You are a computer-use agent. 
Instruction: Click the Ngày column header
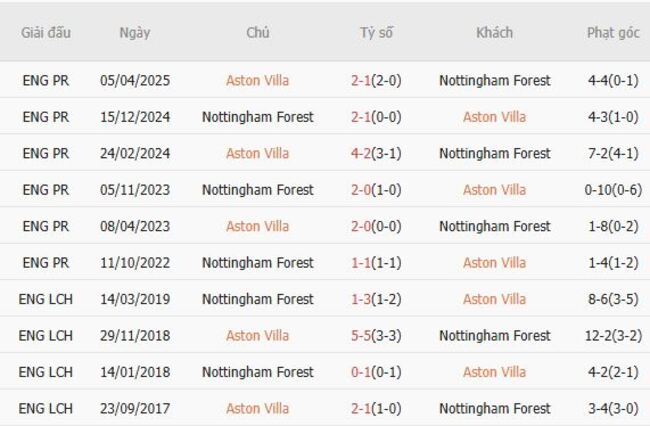coord(135,32)
